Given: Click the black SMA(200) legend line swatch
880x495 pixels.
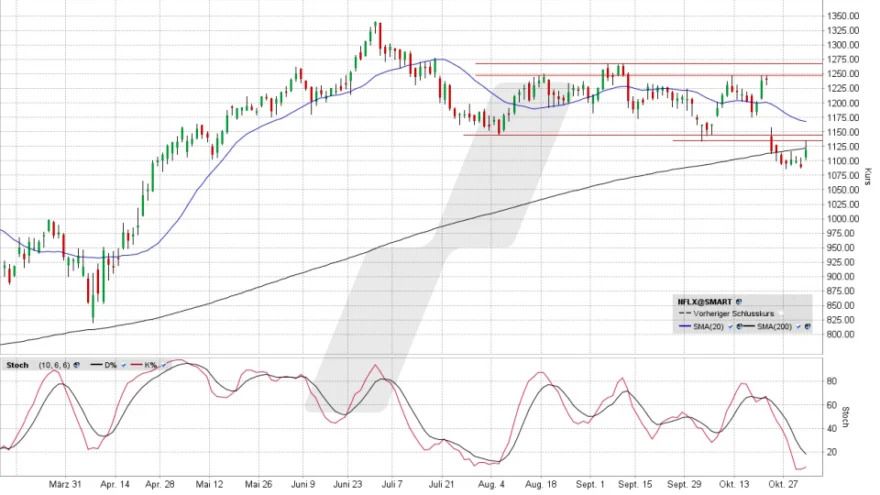Looking at the screenshot, I should (749, 327).
